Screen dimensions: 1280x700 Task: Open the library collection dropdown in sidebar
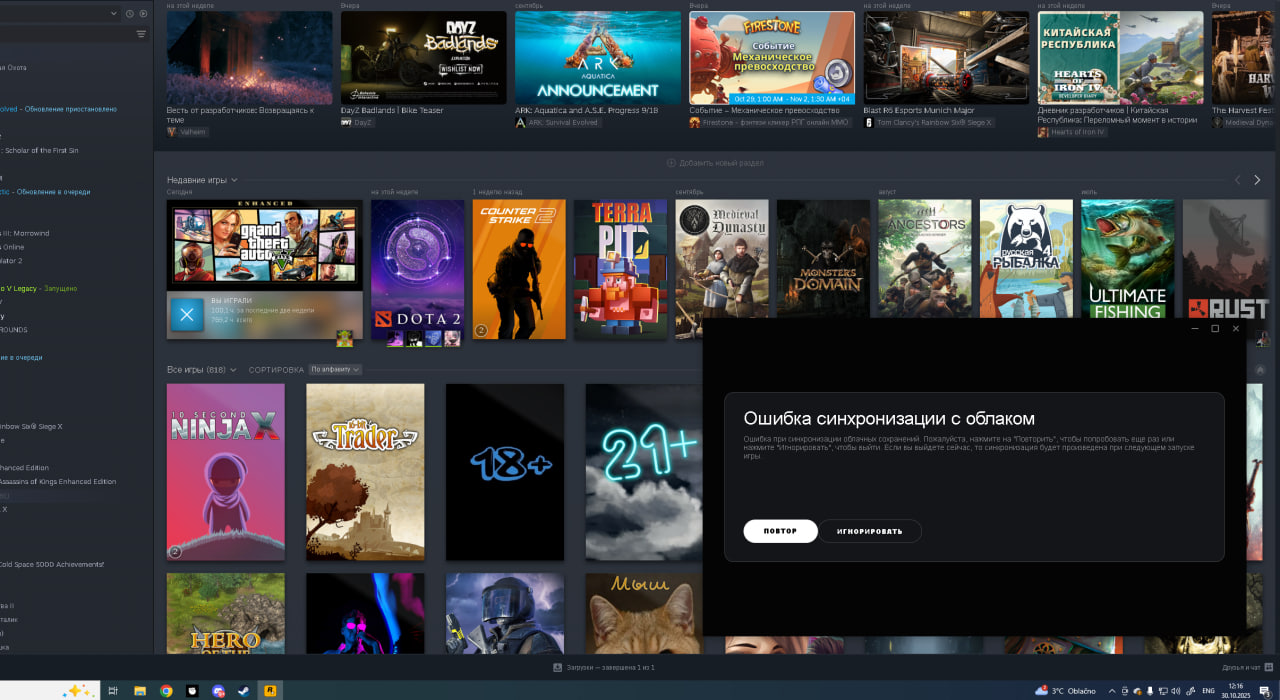tap(113, 14)
